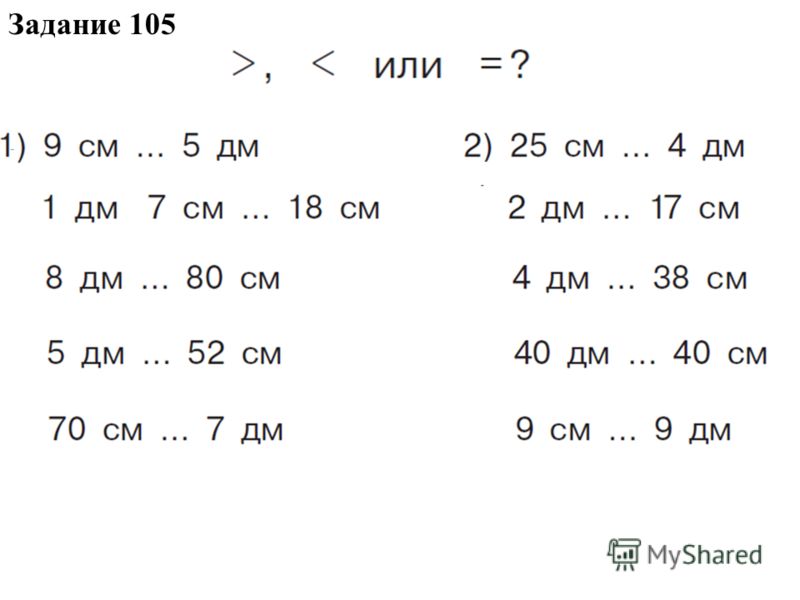This screenshot has height=600, width=800.
Task: Click the word 'или' in the instruction
Action: coord(408,67)
